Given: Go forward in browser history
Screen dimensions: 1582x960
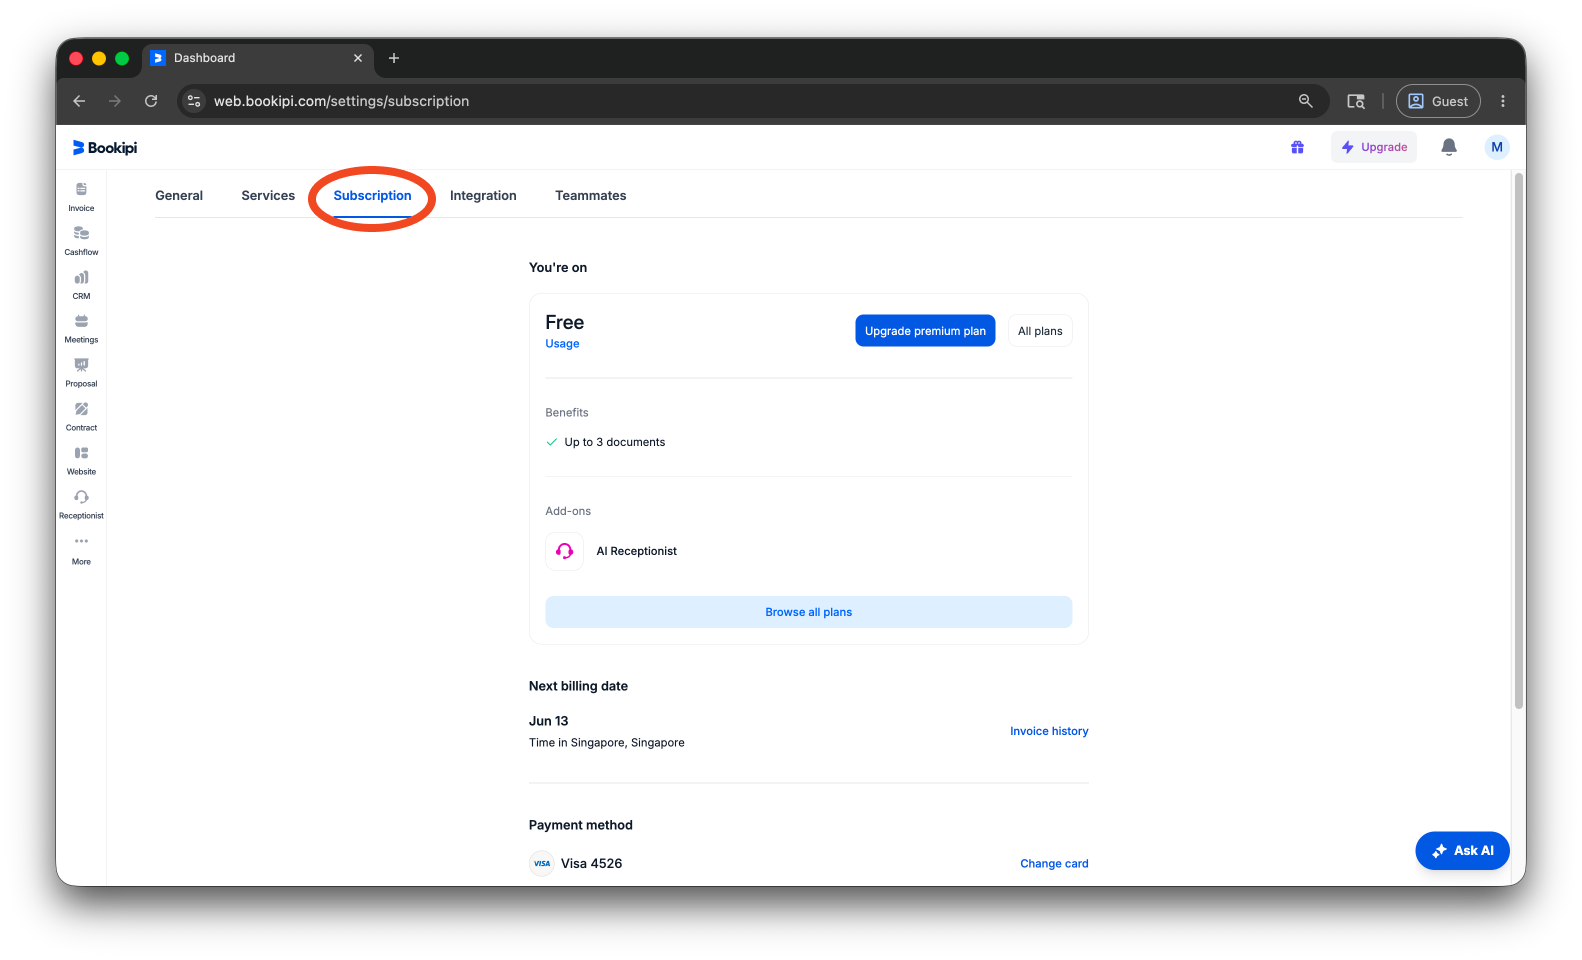Looking at the screenshot, I should (115, 101).
